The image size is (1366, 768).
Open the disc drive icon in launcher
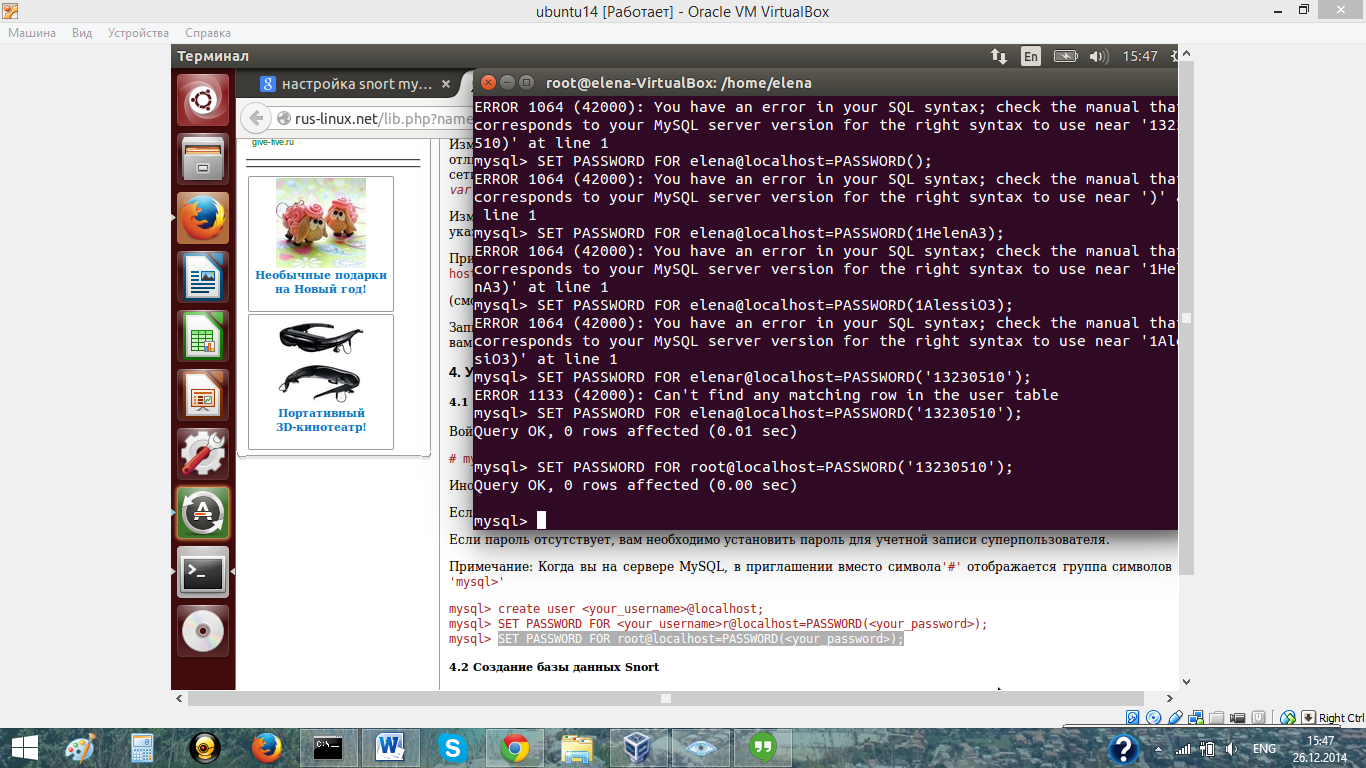pos(203,631)
